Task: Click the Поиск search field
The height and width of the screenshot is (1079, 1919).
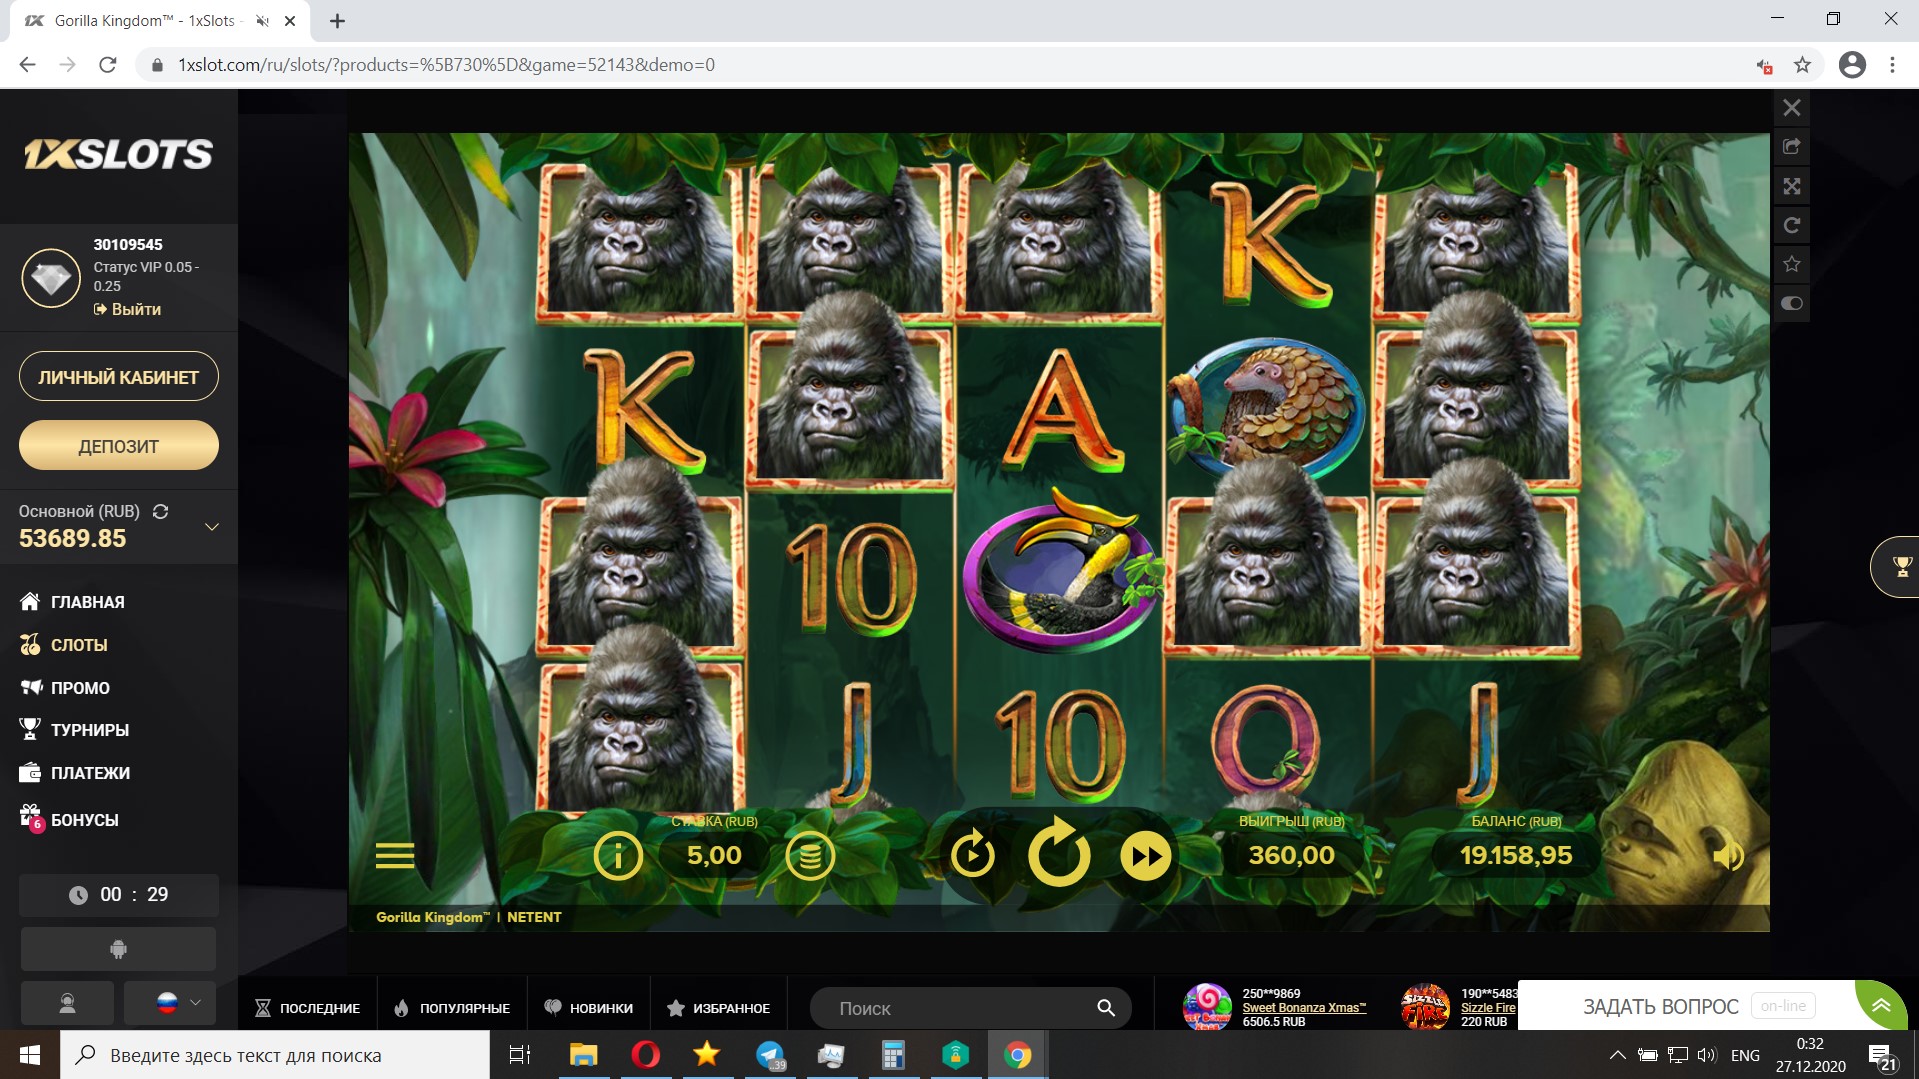Action: [x=960, y=1008]
